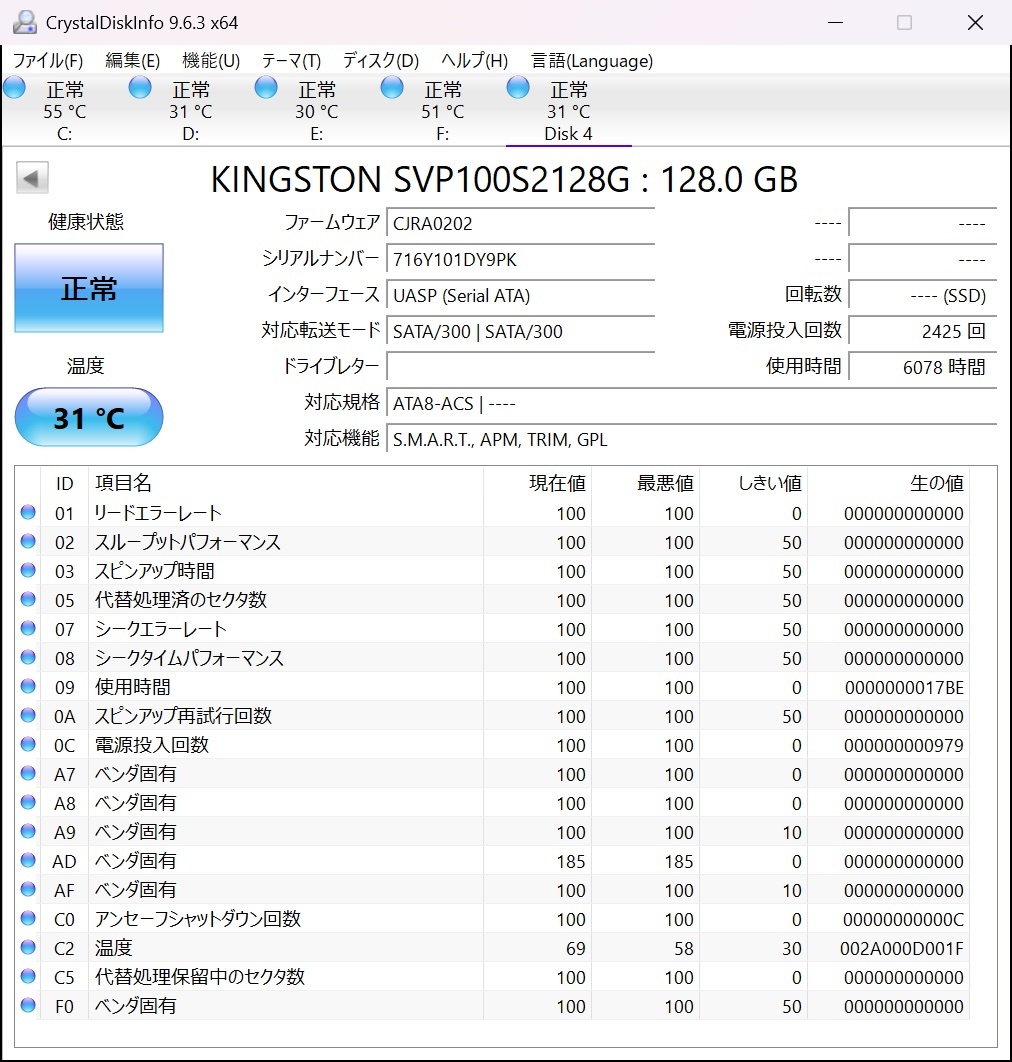Click status orb for attribute AD
Image resolution: width=1012 pixels, height=1062 pixels.
click(28, 860)
